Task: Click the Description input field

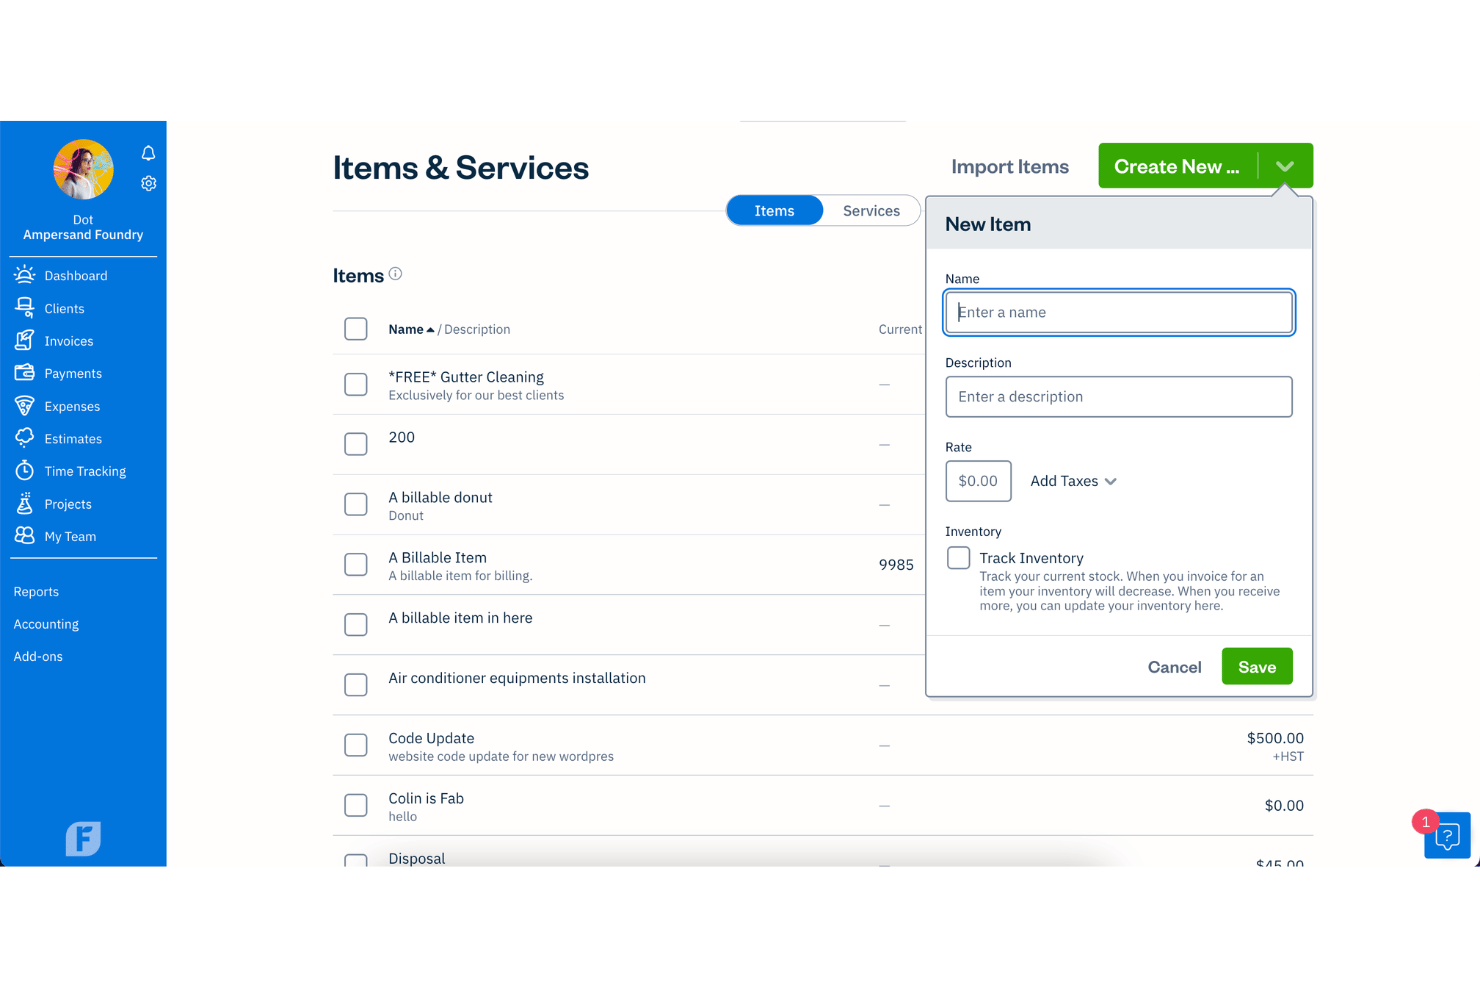Action: pos(1119,397)
